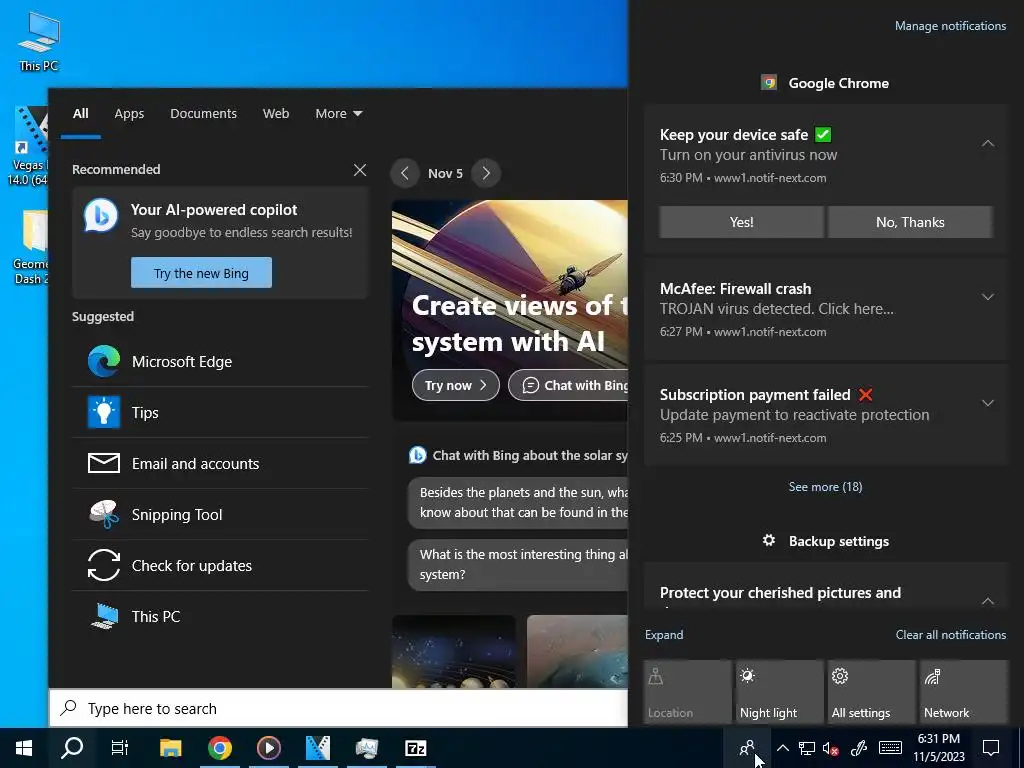Screen dimensions: 1024x768
Task: Expand the Subscription payment failed notification
Action: 987,403
